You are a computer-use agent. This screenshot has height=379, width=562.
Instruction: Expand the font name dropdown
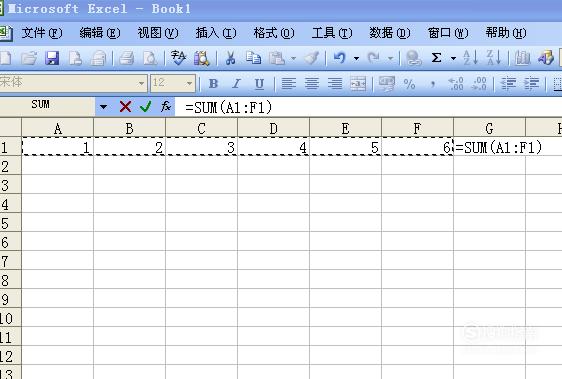tap(141, 84)
